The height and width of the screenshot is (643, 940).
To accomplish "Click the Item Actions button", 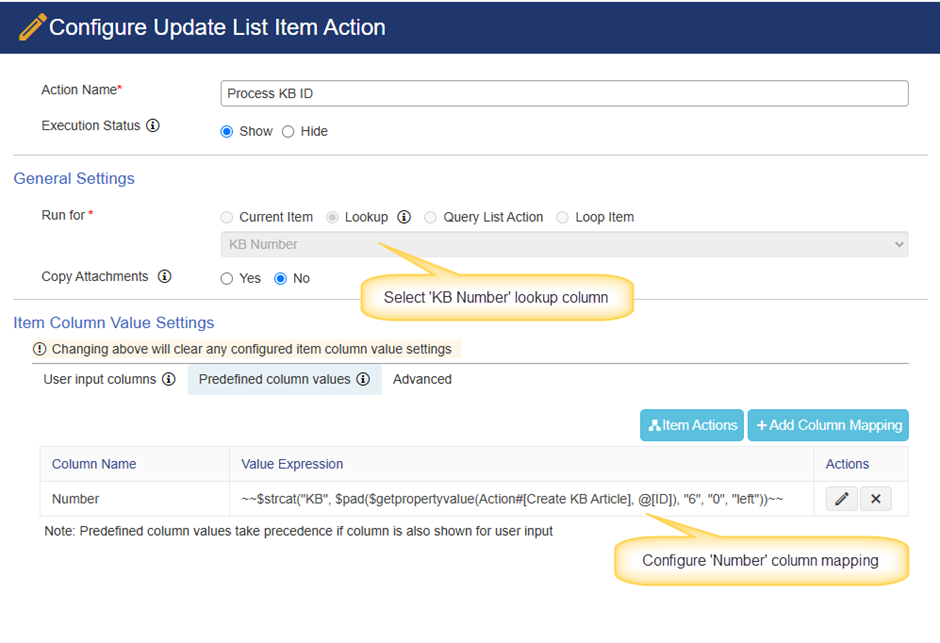I will pos(692,425).
